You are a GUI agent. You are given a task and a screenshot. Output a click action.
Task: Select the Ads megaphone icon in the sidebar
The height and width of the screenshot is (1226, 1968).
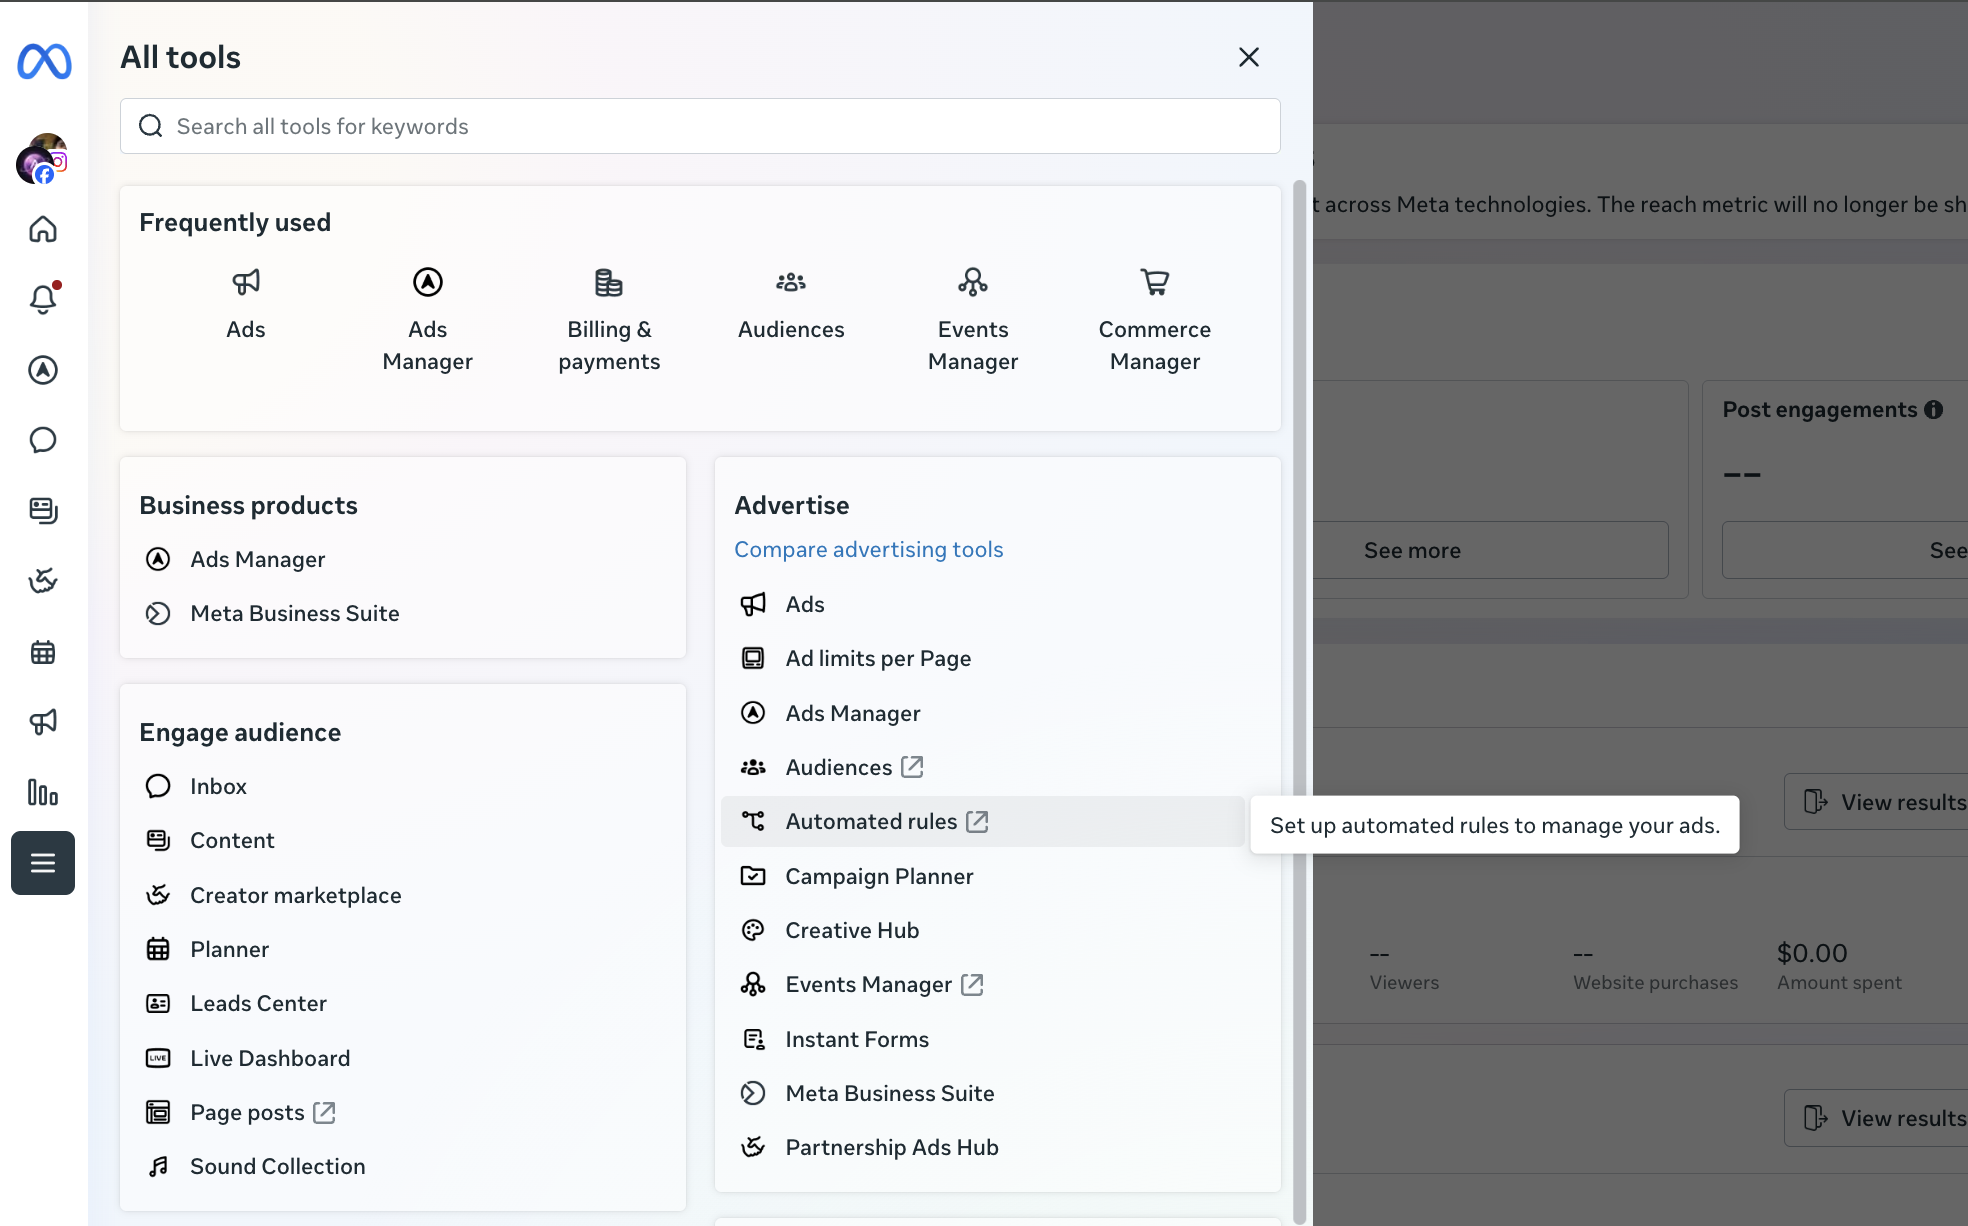(x=43, y=722)
